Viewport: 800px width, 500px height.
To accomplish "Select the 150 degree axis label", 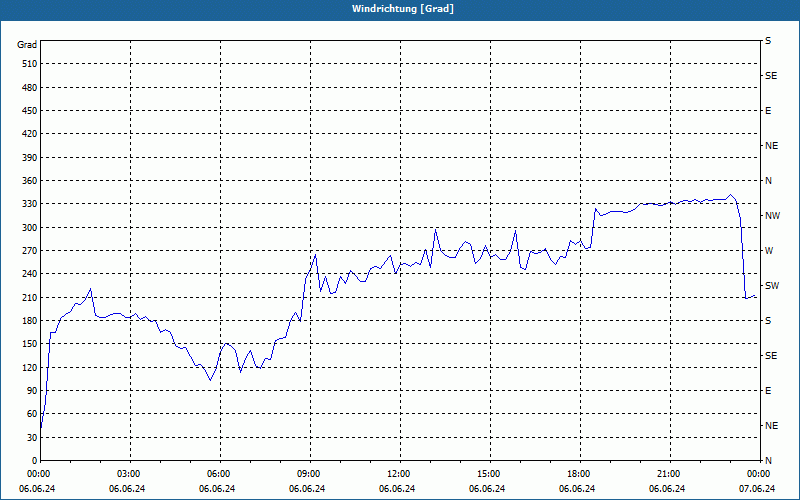I will [x=30, y=343].
